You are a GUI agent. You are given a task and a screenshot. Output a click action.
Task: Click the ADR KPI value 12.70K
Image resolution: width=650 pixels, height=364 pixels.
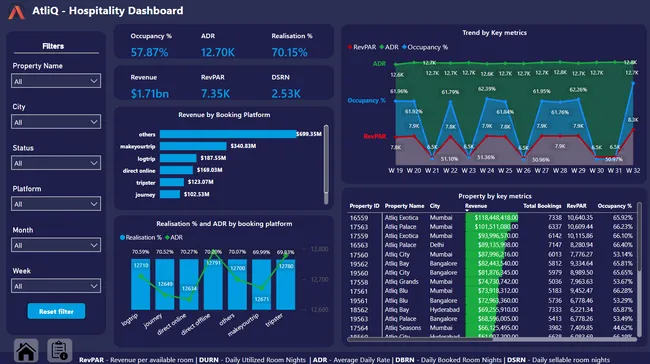[x=218, y=53]
